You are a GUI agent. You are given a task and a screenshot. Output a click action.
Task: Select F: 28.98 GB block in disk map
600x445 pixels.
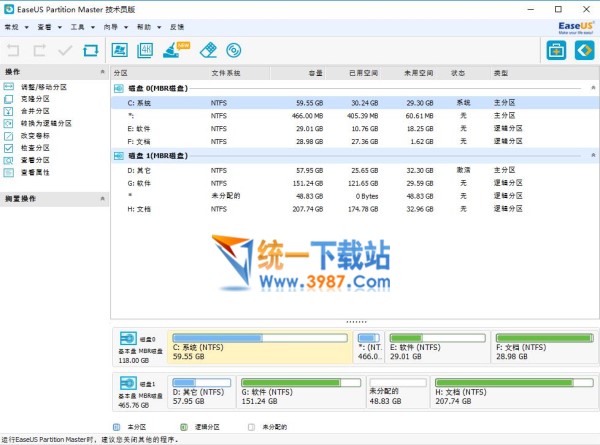(545, 347)
